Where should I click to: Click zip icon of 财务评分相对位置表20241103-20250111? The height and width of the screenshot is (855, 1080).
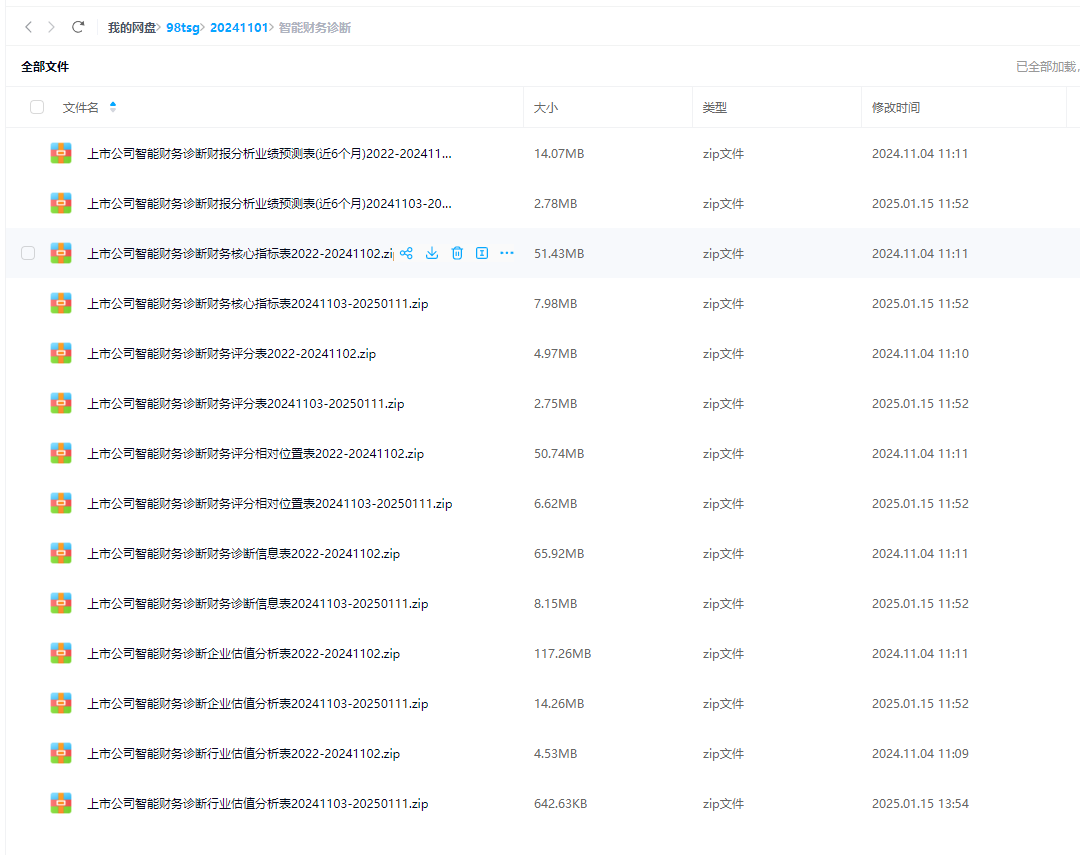(x=61, y=503)
